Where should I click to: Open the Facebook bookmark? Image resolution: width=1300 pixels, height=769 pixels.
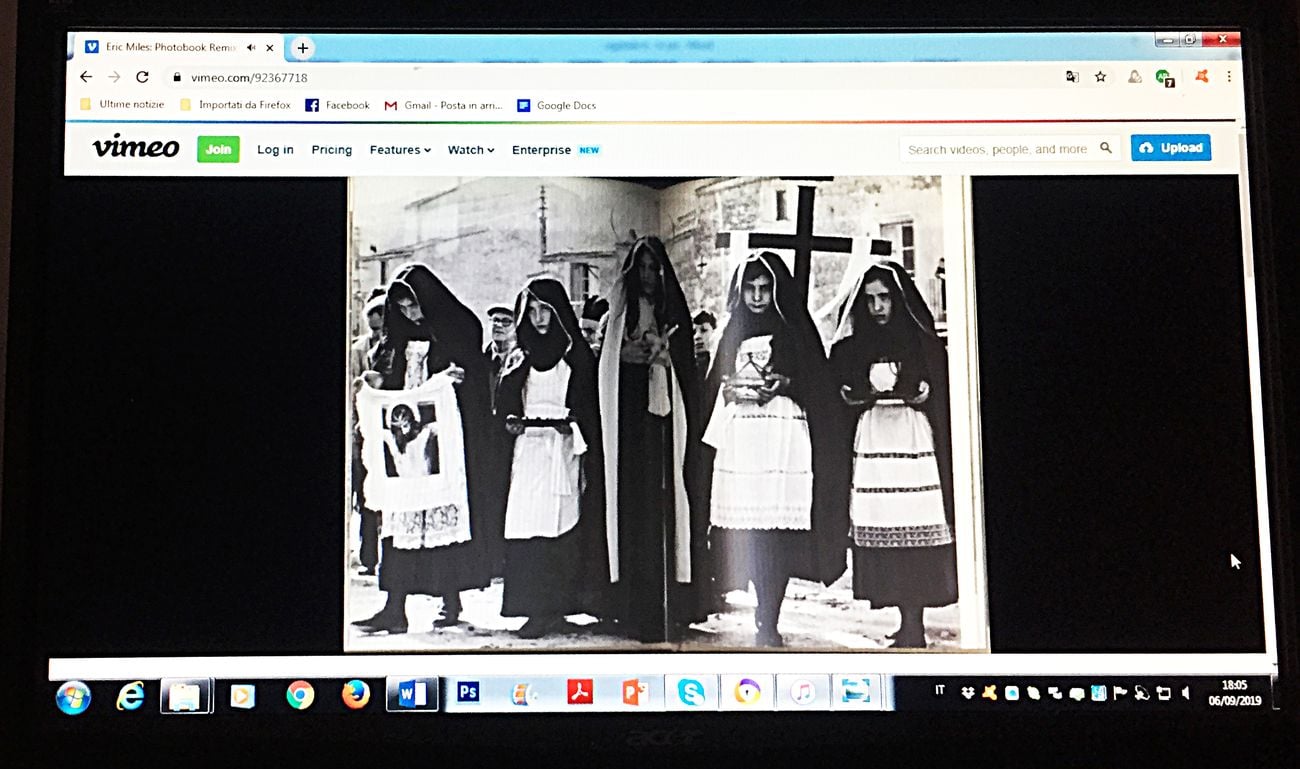337,105
